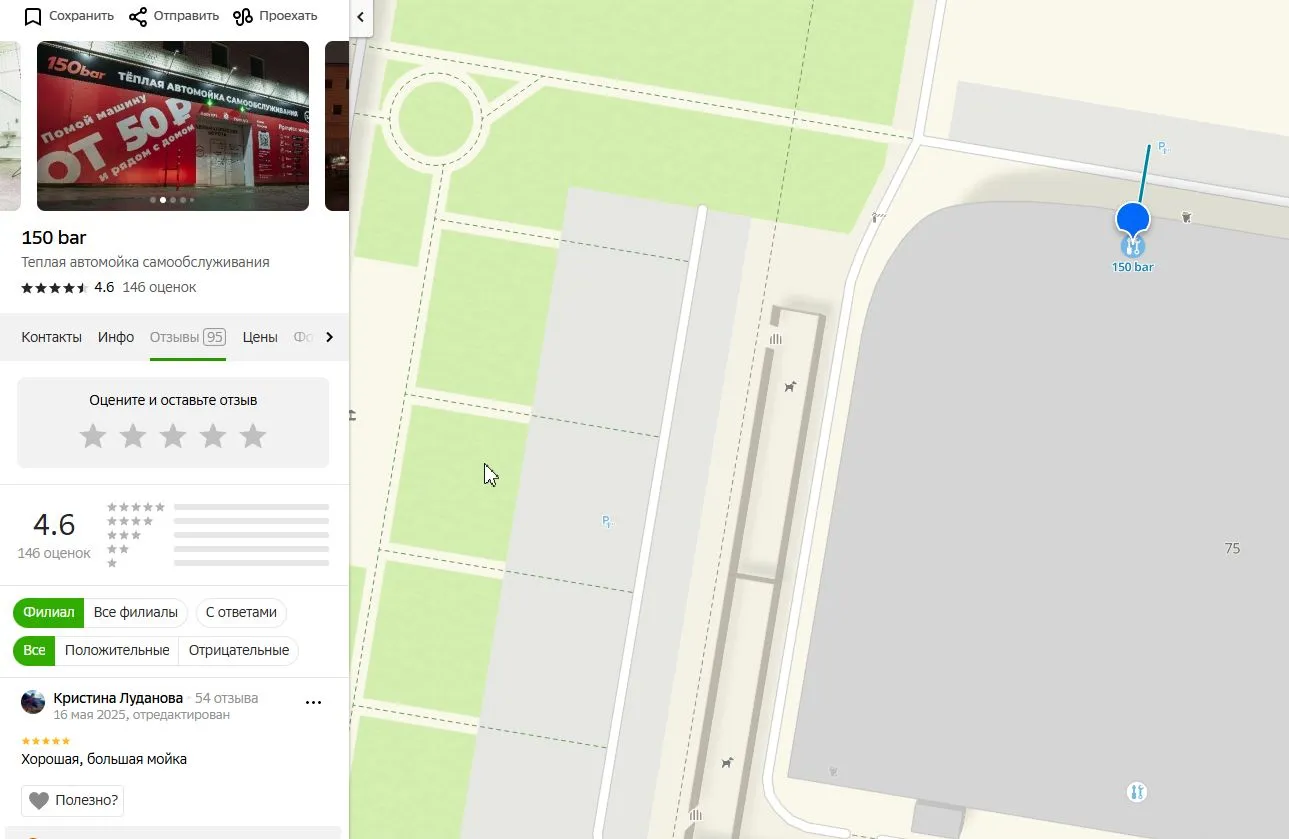
Task: Click the heart icon on Полезно button
Action: click(x=39, y=800)
